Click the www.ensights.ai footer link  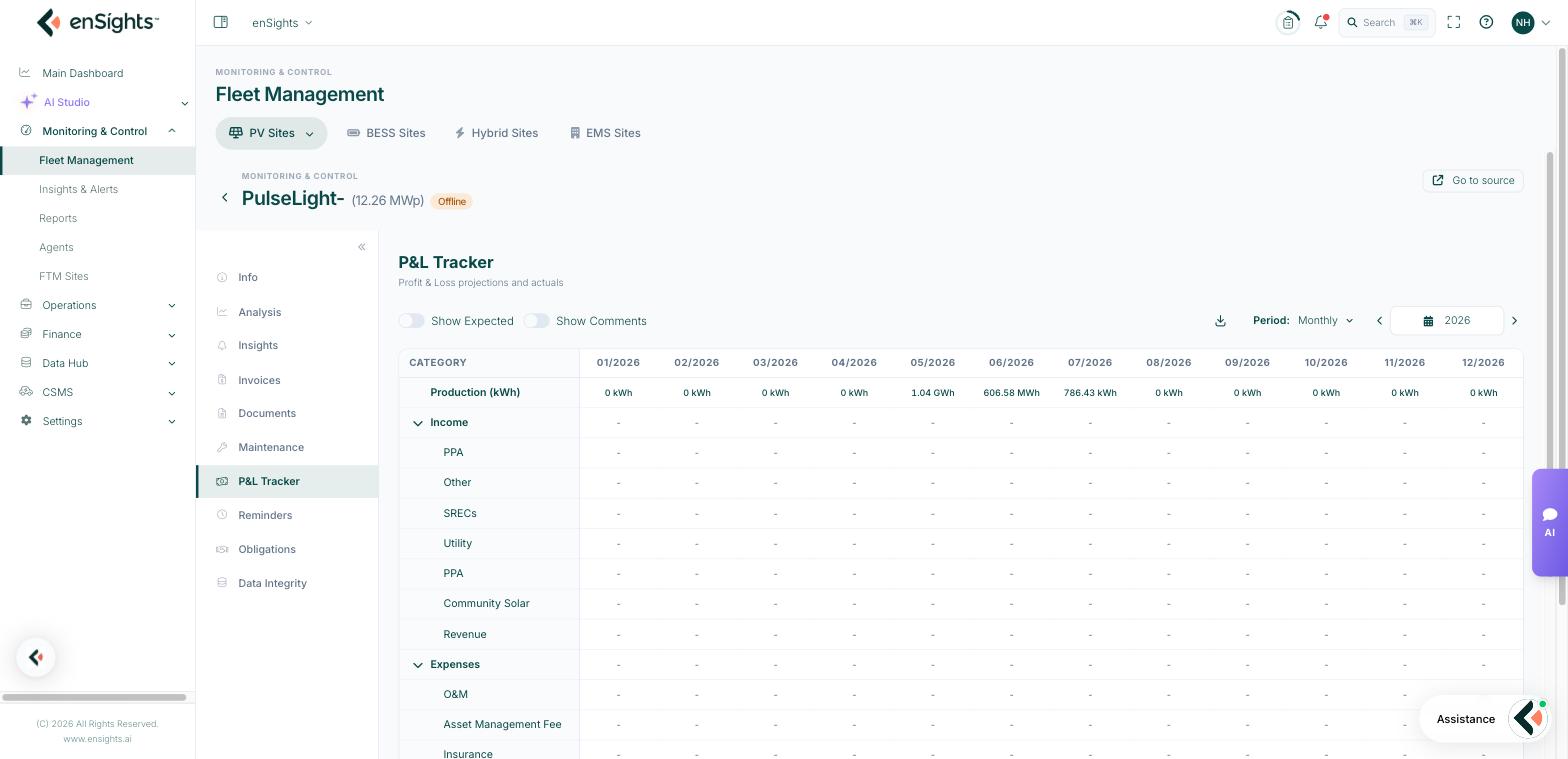pos(97,739)
